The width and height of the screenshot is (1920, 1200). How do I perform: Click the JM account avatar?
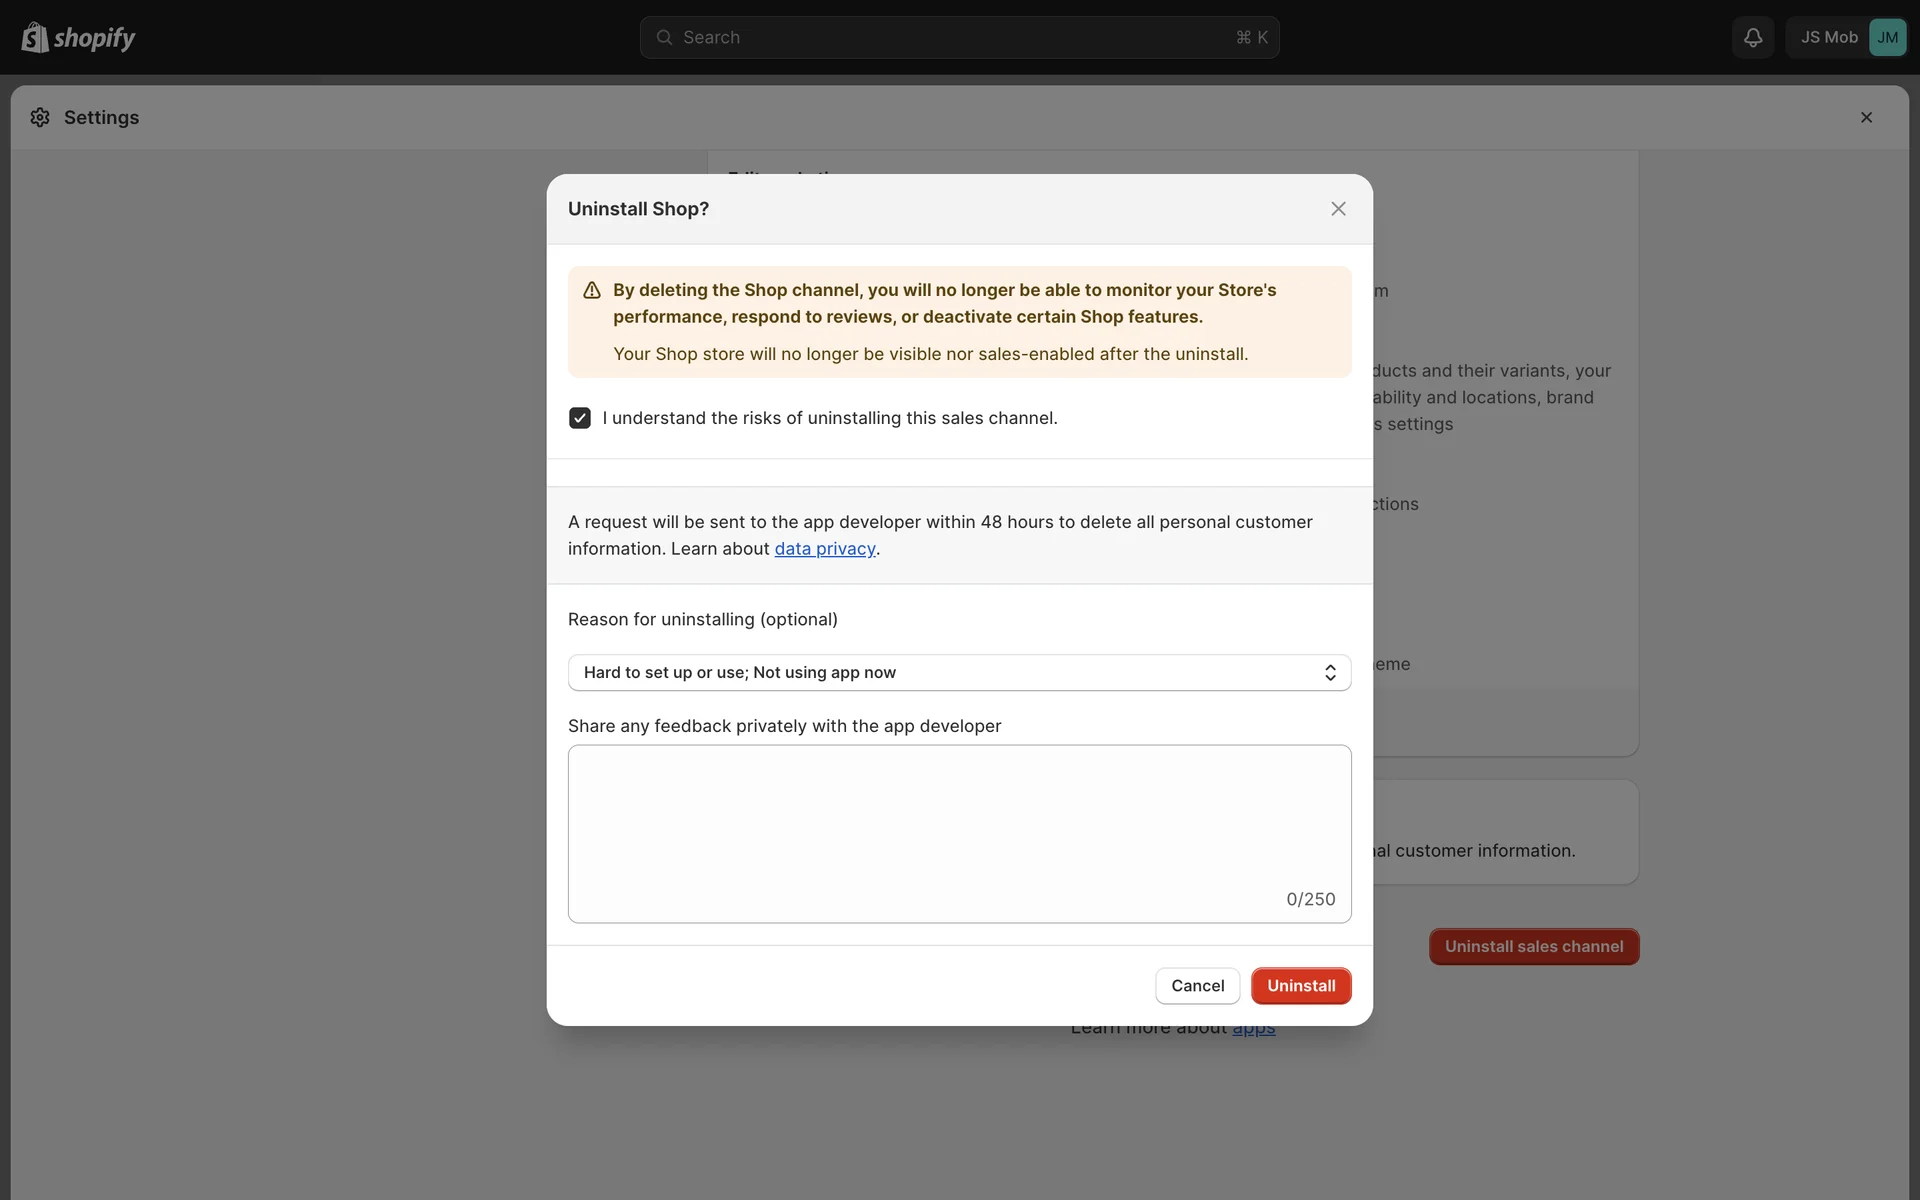(1887, 37)
